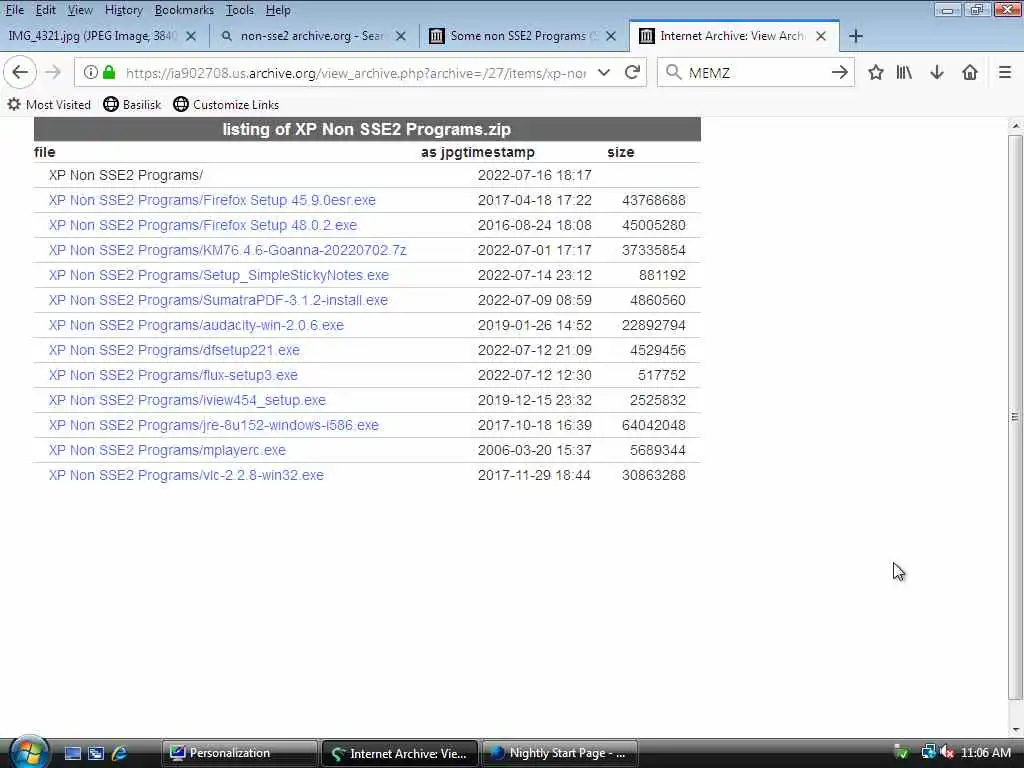Screen dimensions: 1024x768
Task: Switch to Nightly Start Page taskbar window
Action: 559,753
